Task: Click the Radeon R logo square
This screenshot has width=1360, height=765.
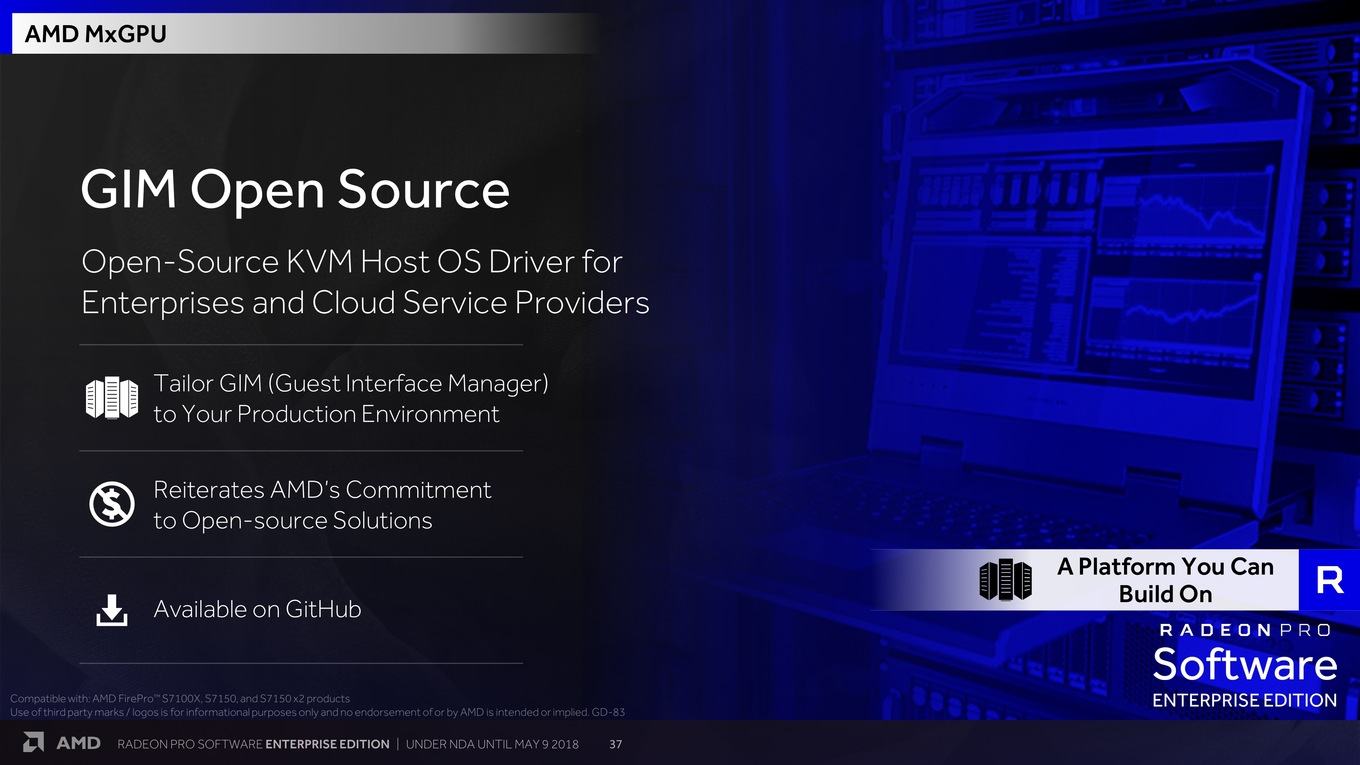Action: (x=1329, y=580)
